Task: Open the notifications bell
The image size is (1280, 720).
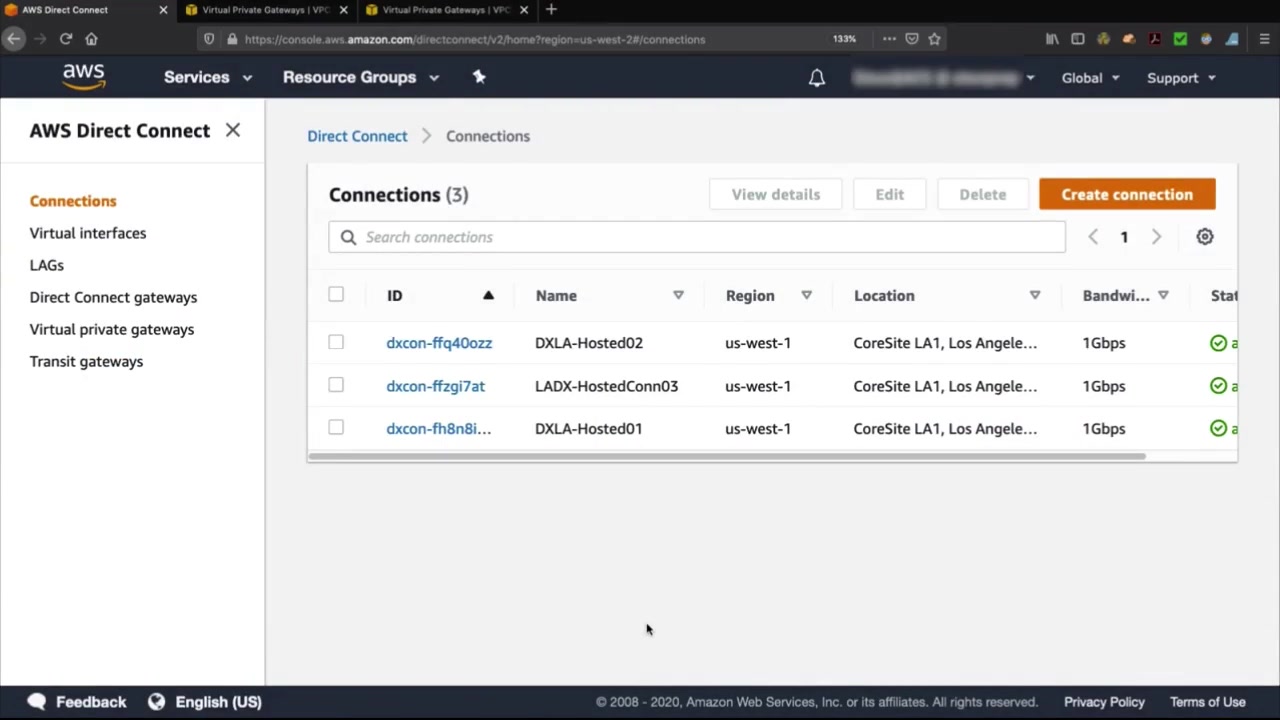Action: pos(817,78)
